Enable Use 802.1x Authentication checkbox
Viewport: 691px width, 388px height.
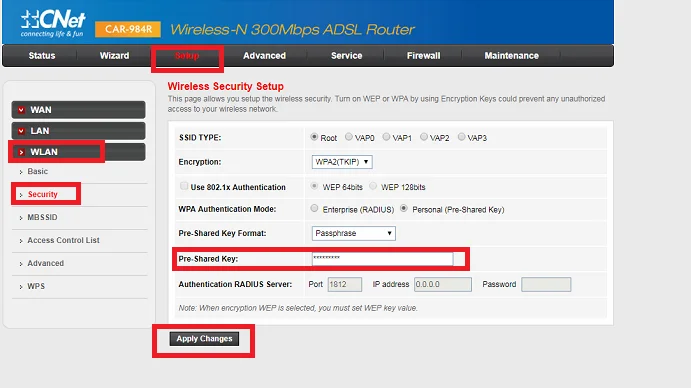click(184, 186)
